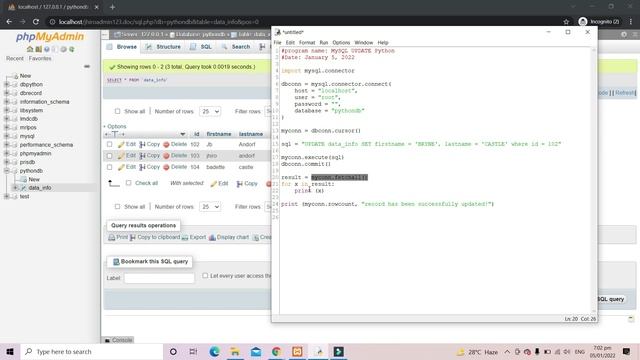Switch to the Browse tab
The image size is (640, 360).
(122, 47)
